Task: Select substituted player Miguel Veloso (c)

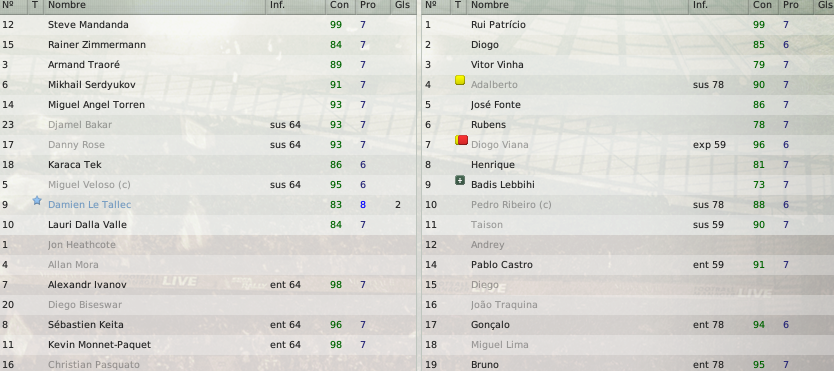Action: [208, 185]
